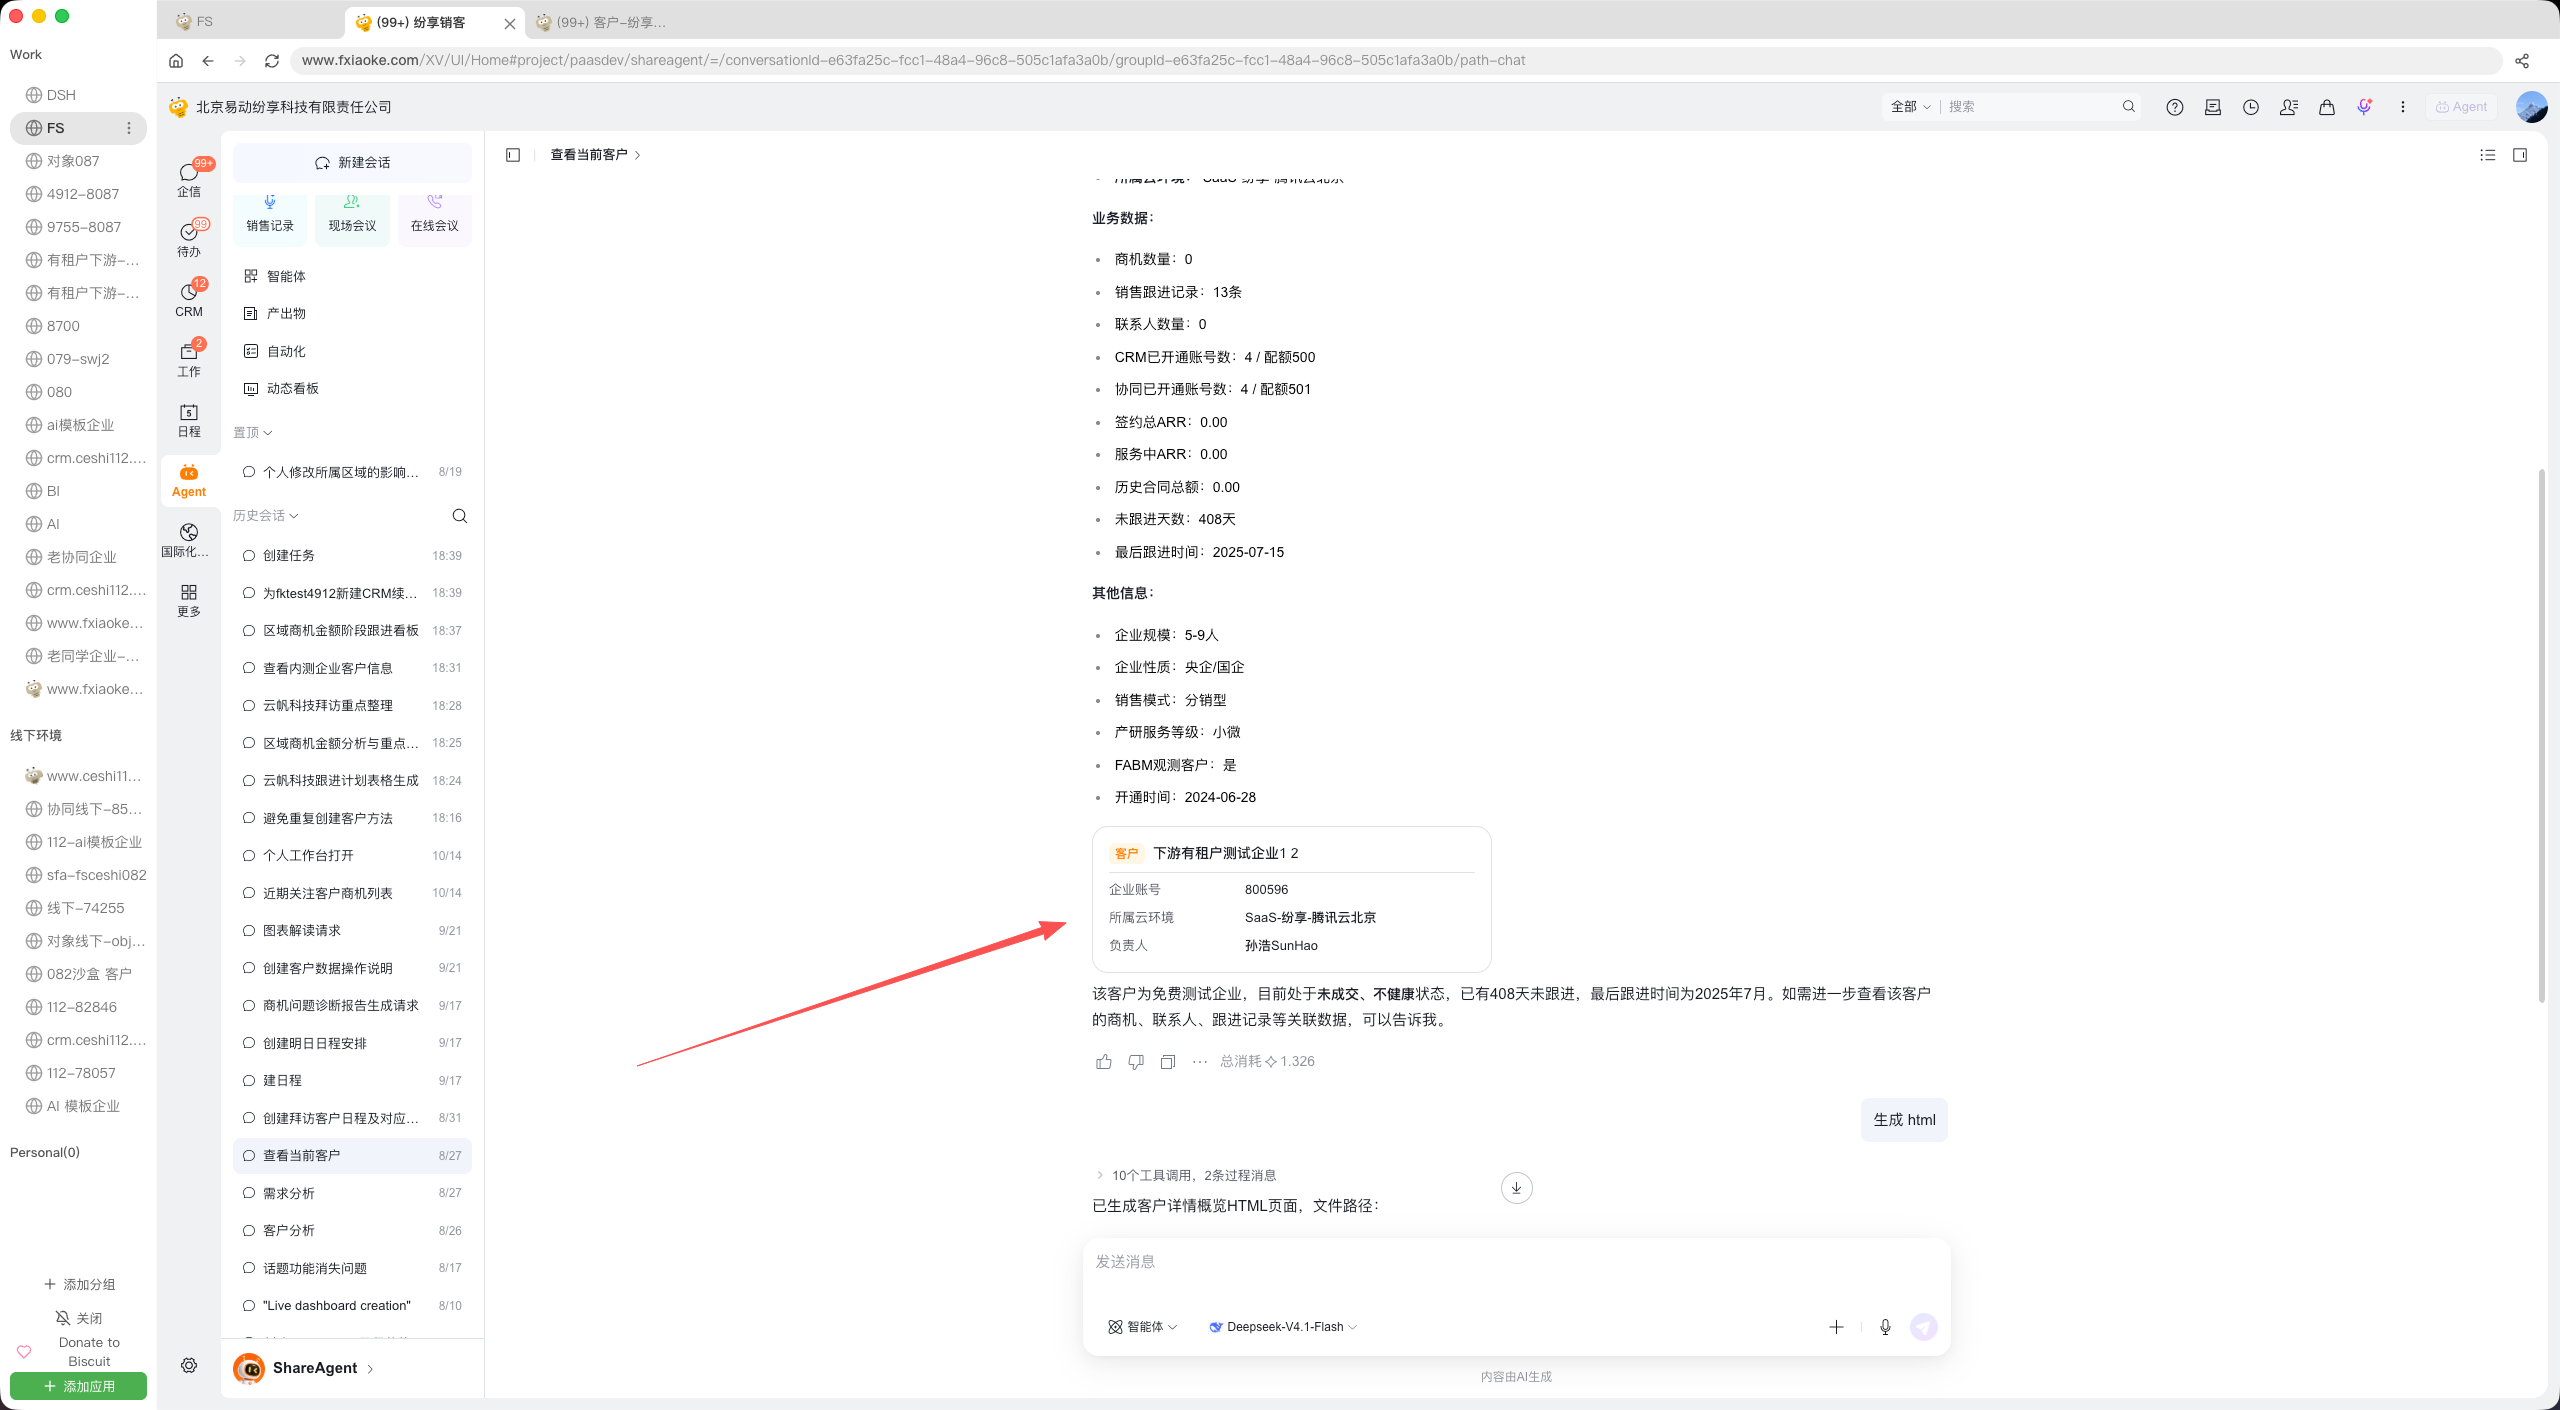This screenshot has height=1410, width=2560.
Task: Expand 10个工具调用 process details
Action: (1186, 1176)
